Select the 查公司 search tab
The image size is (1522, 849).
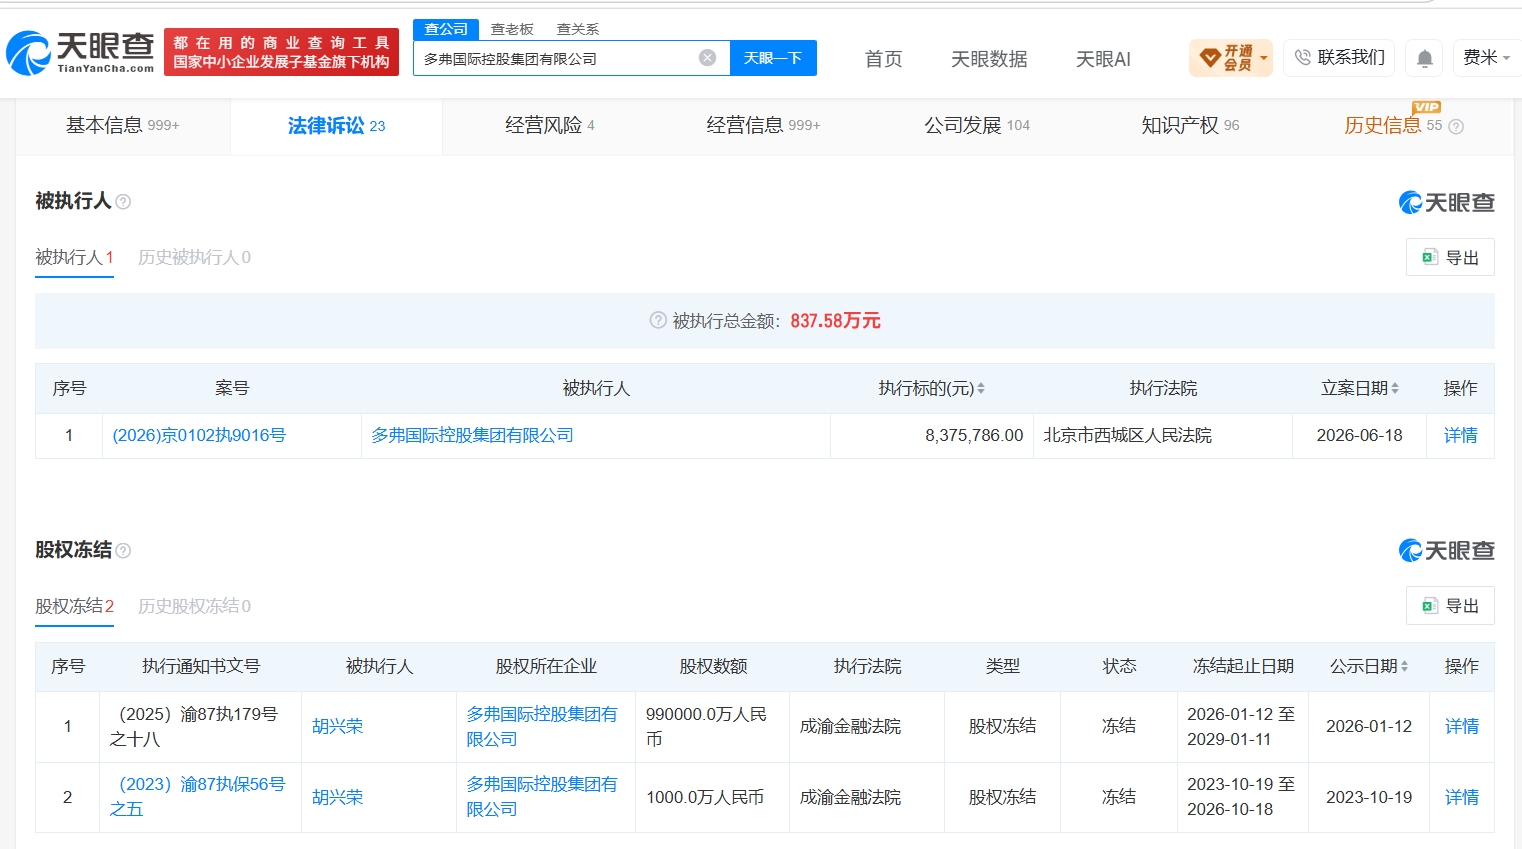pos(446,29)
